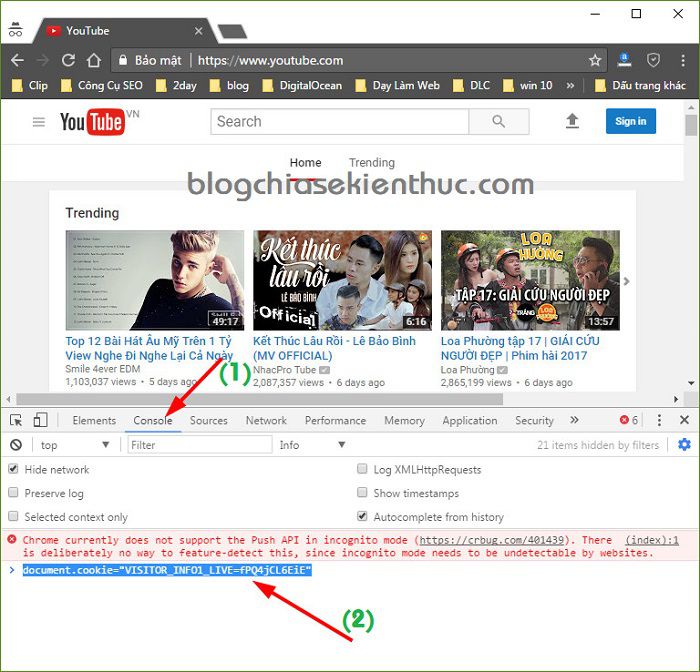Uncheck Hide network checkbox
The height and width of the screenshot is (672, 700).
click(13, 469)
